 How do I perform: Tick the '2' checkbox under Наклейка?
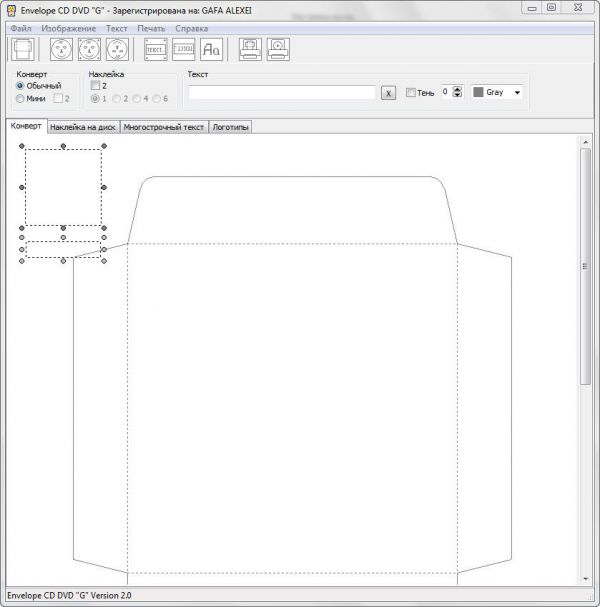pos(95,85)
